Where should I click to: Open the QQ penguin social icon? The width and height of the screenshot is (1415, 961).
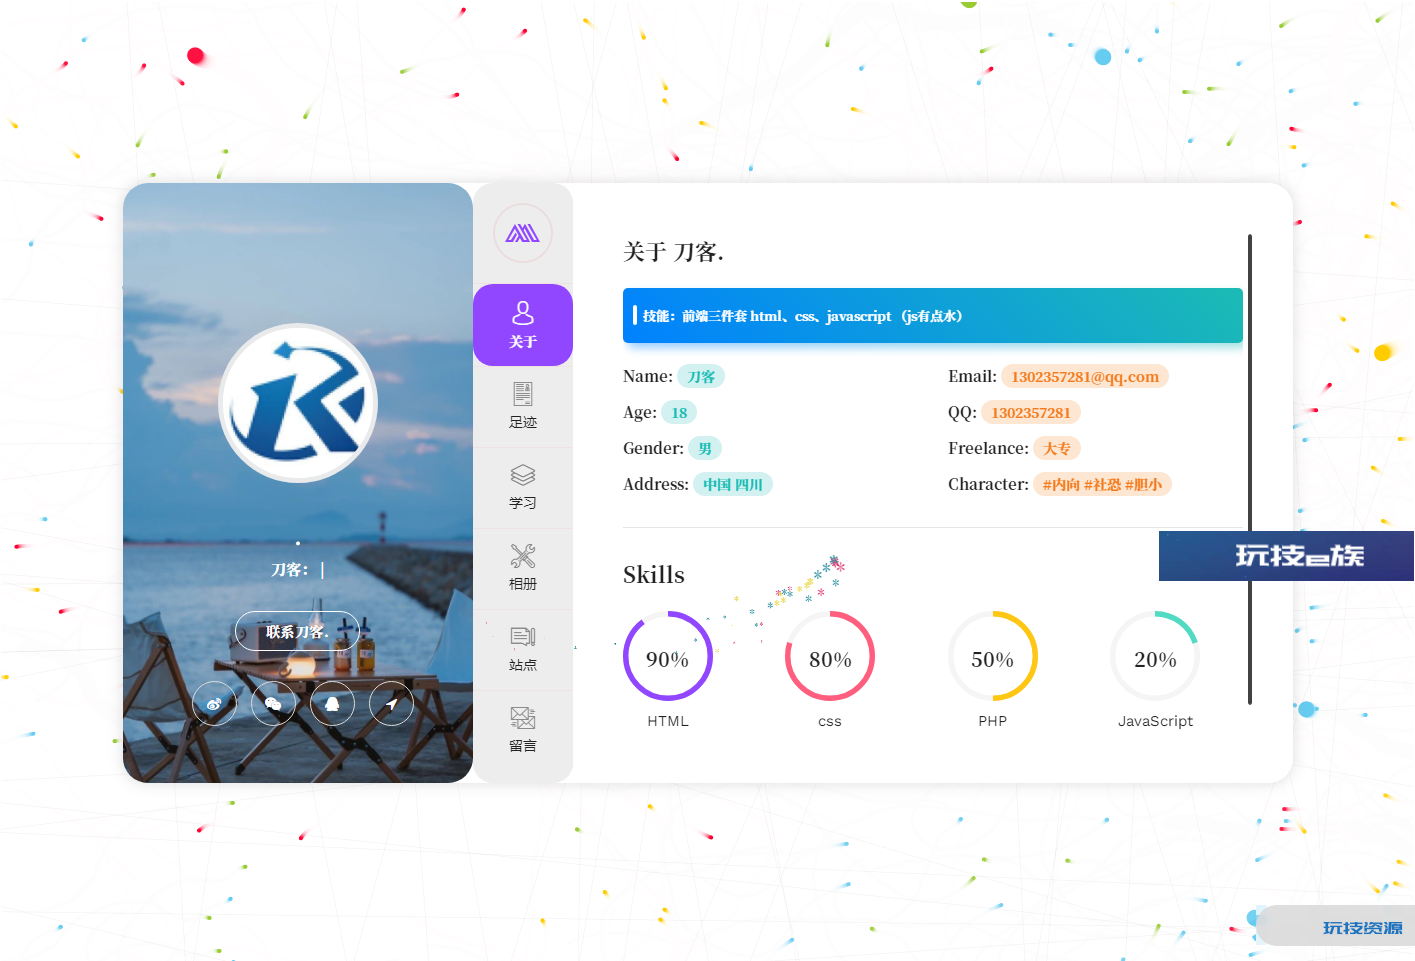332,704
